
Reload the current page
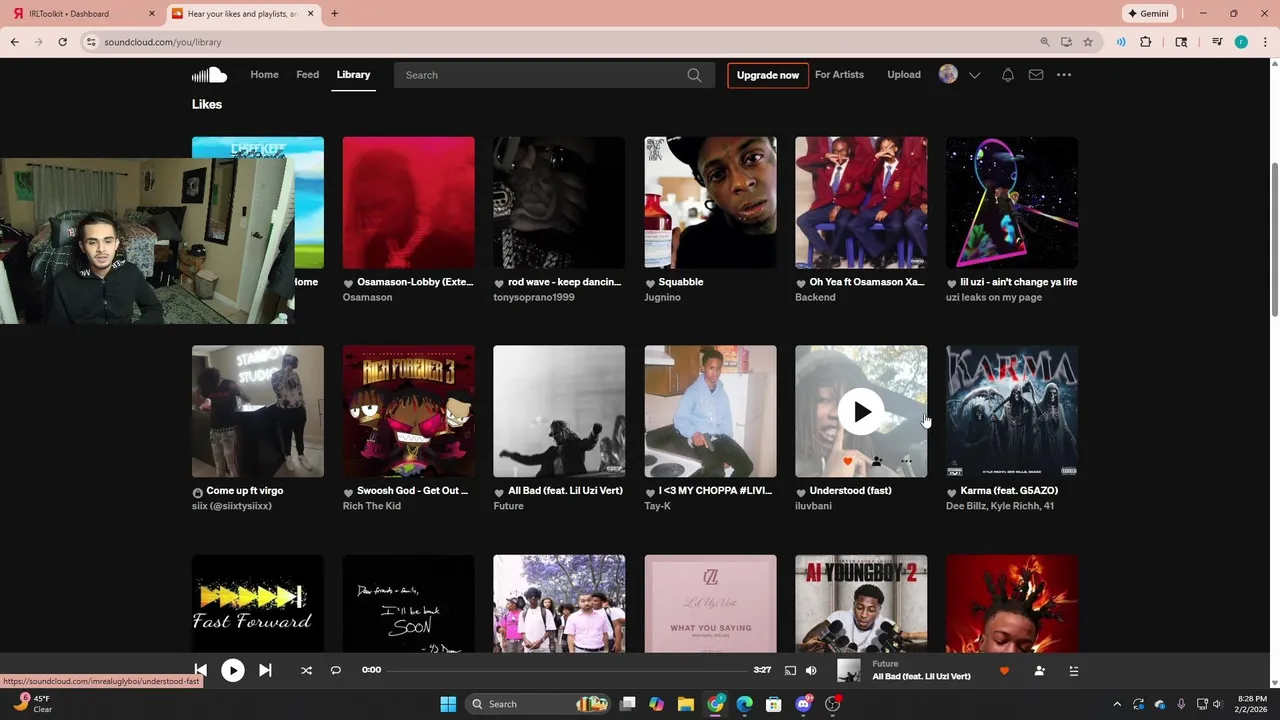point(62,42)
